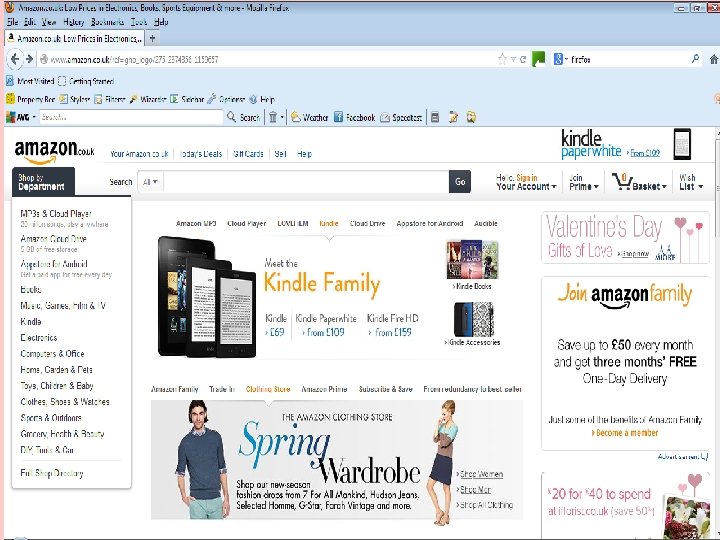Viewport: 720px width, 540px height.
Task: Click the Sign in link
Action: point(527,177)
